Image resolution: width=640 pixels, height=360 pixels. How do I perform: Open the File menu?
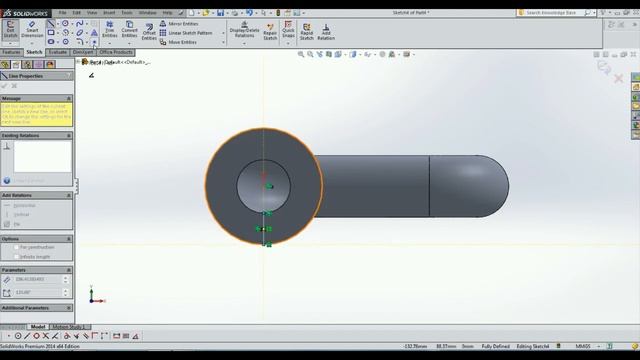pyautogui.click(x=62, y=13)
